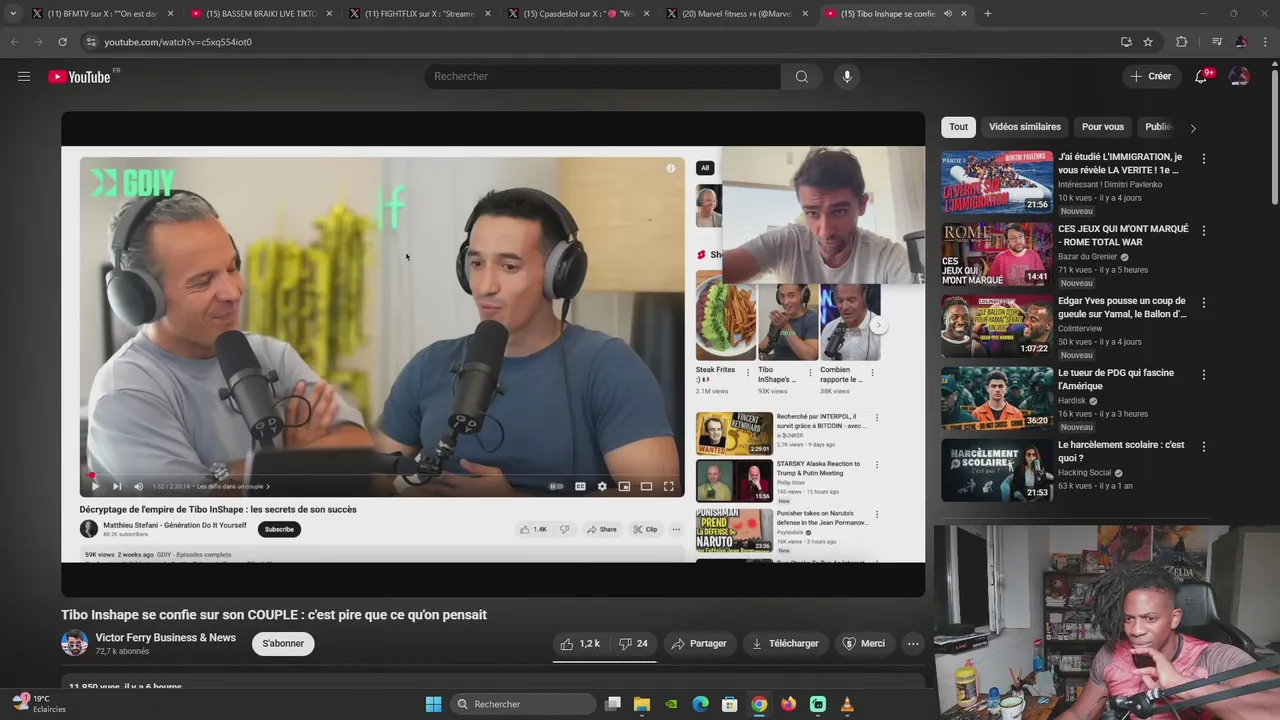The width and height of the screenshot is (1280, 720).
Task: Open File Explorer from the taskbar
Action: click(642, 704)
